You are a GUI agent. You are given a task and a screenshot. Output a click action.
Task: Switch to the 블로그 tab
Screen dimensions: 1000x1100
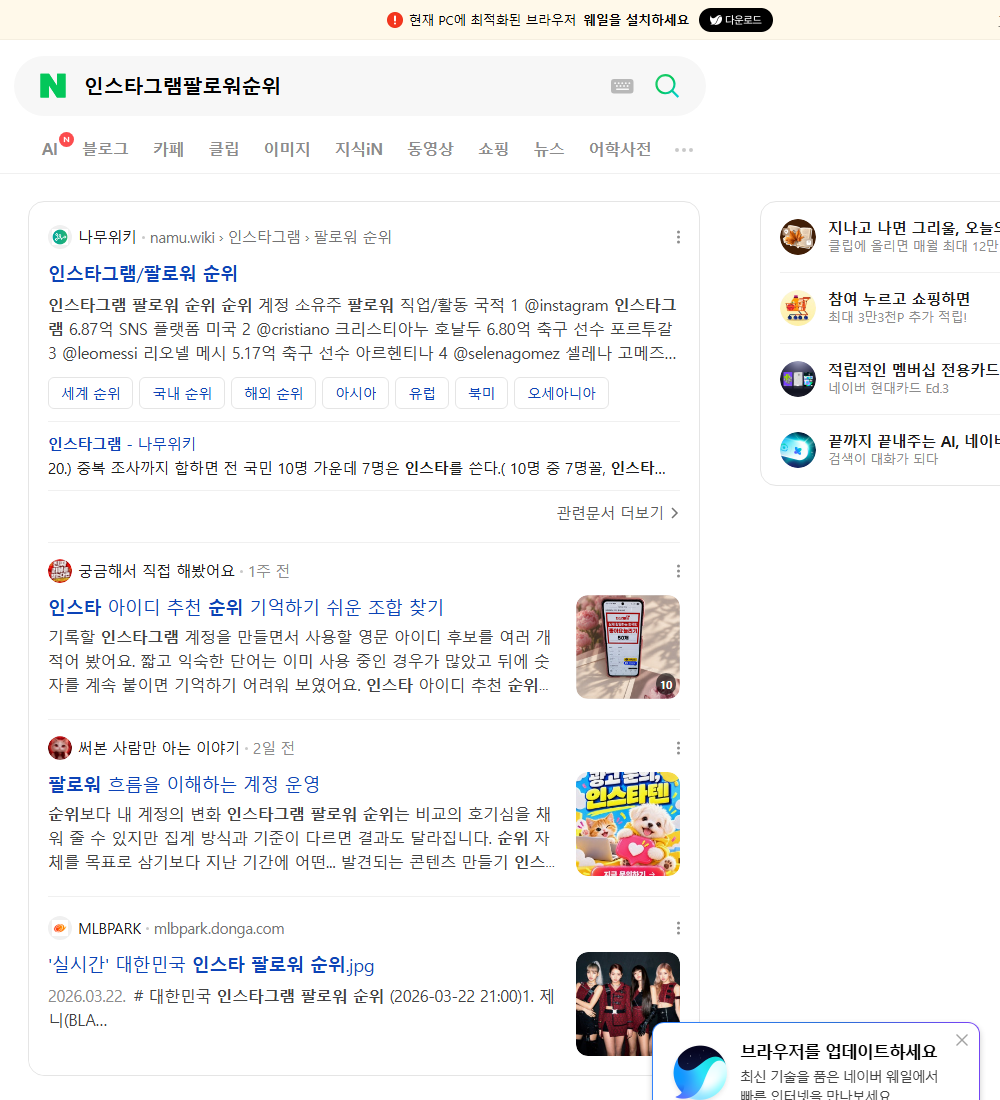pyautogui.click(x=105, y=149)
